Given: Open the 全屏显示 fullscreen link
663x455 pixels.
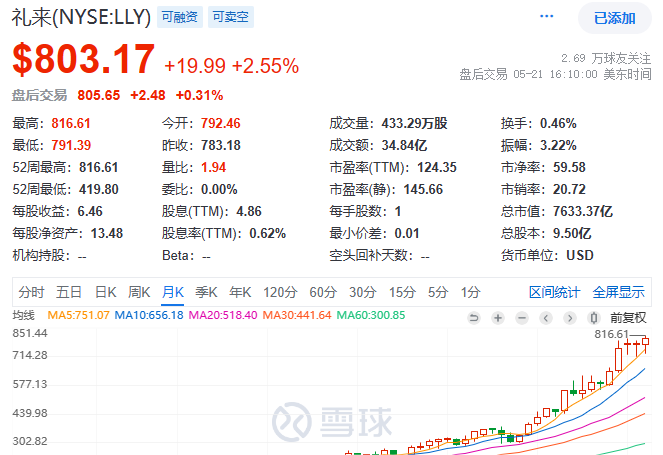Looking at the screenshot, I should (x=619, y=292).
